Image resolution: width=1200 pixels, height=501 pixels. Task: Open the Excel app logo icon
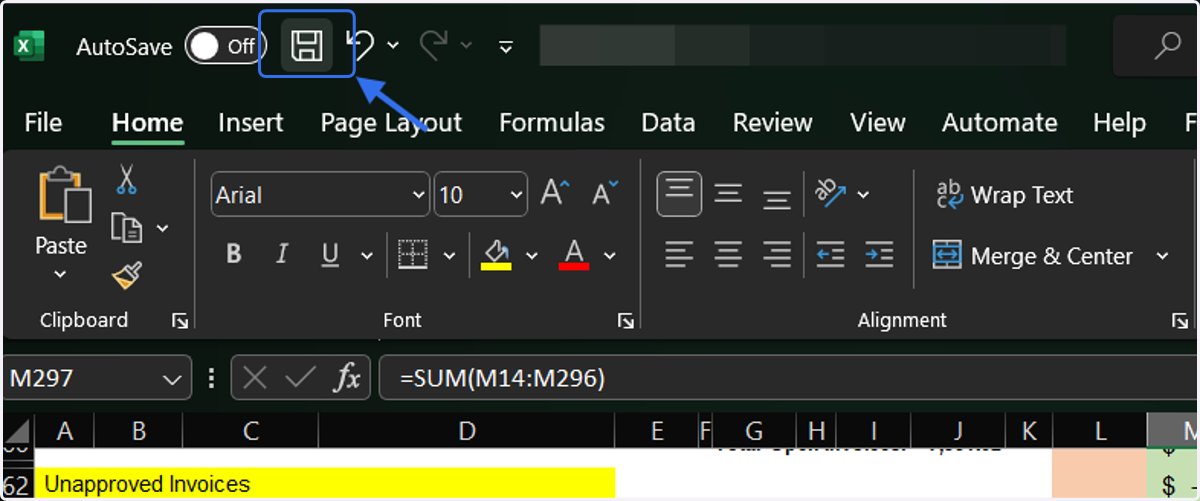tap(29, 46)
